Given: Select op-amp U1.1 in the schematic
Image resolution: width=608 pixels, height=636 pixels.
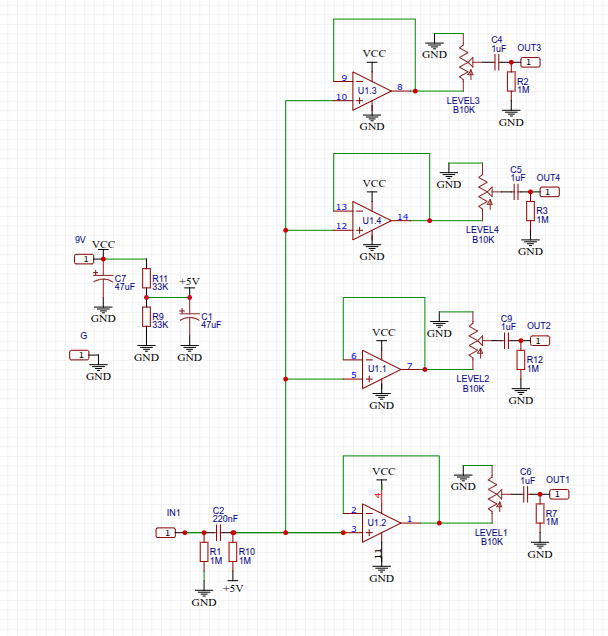Looking at the screenshot, I should pos(381,369).
